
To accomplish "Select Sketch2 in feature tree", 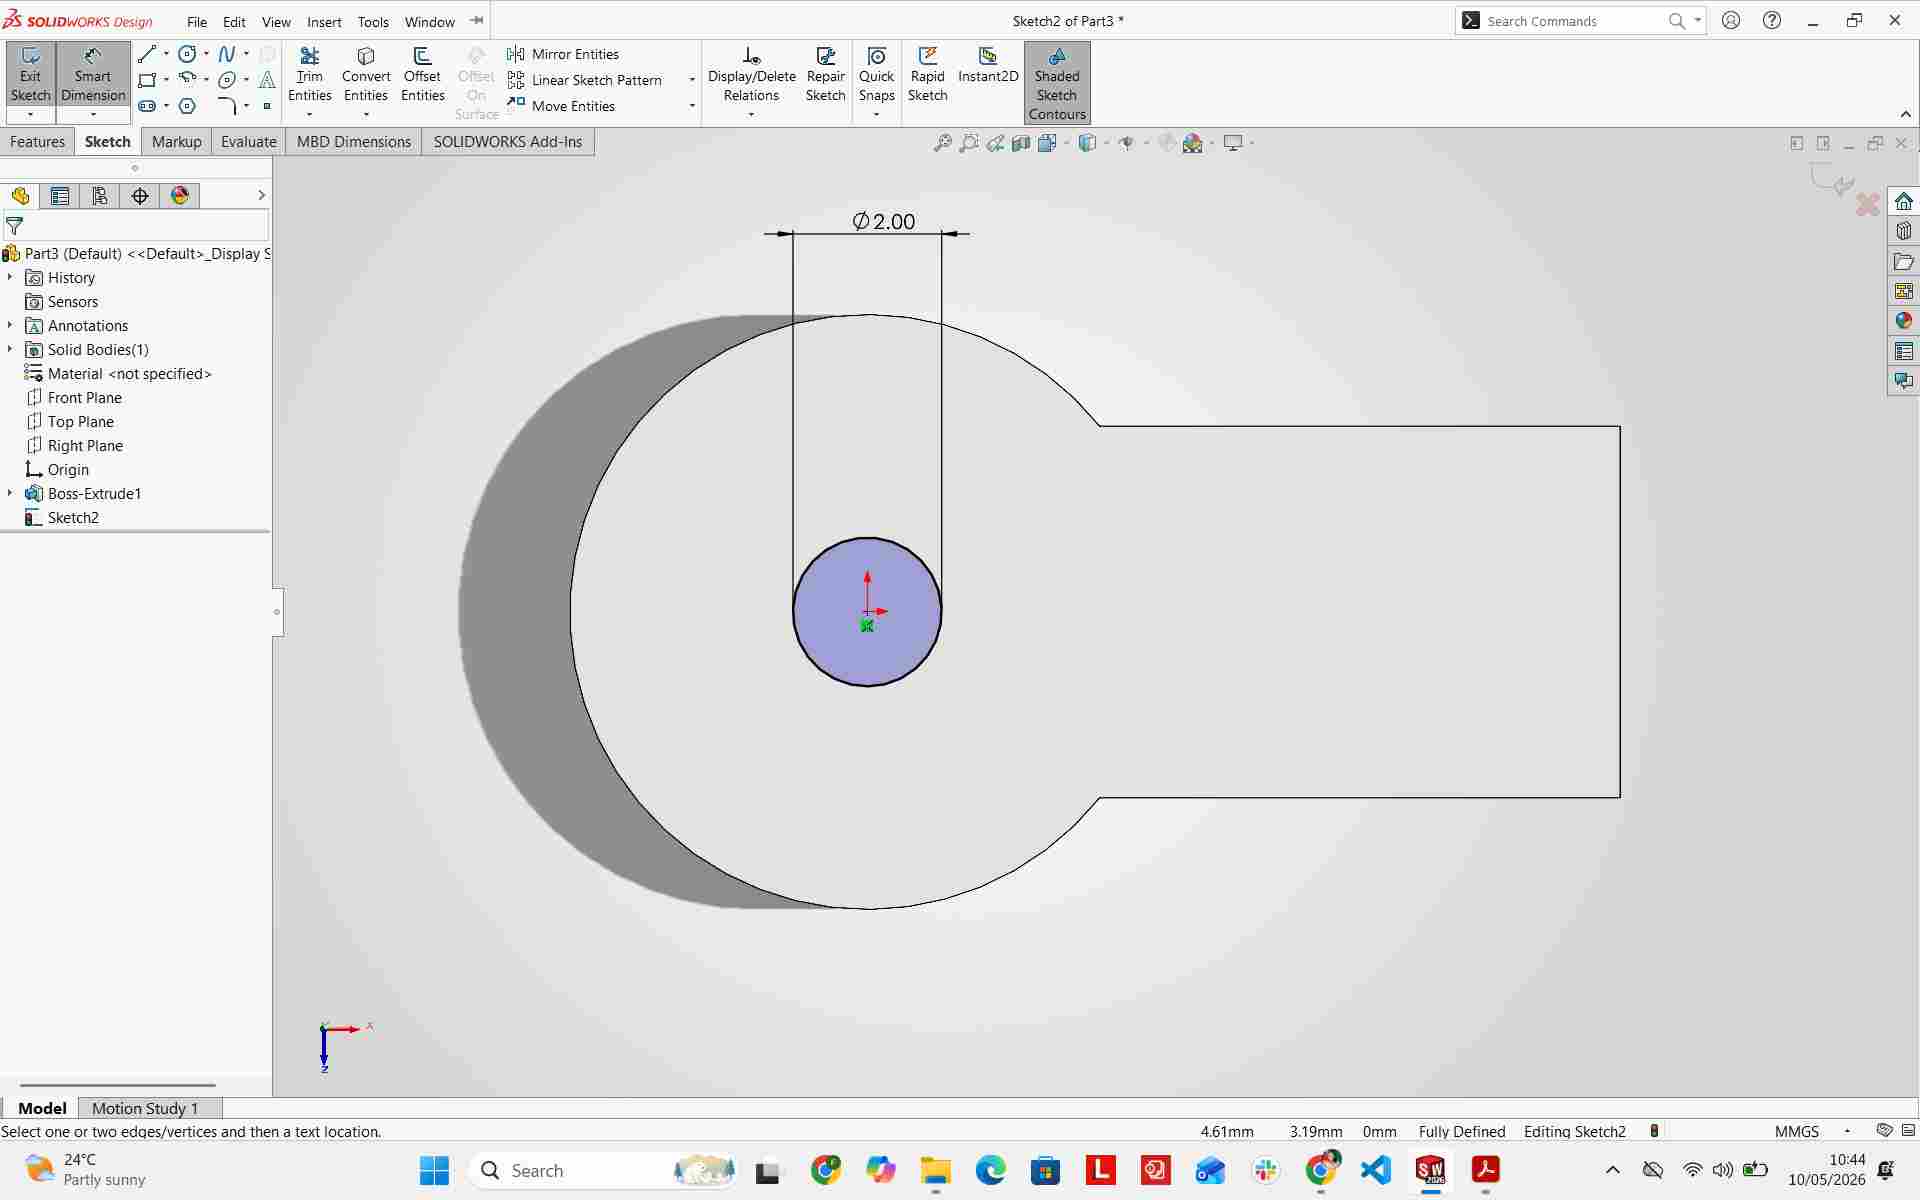I will click(73, 517).
